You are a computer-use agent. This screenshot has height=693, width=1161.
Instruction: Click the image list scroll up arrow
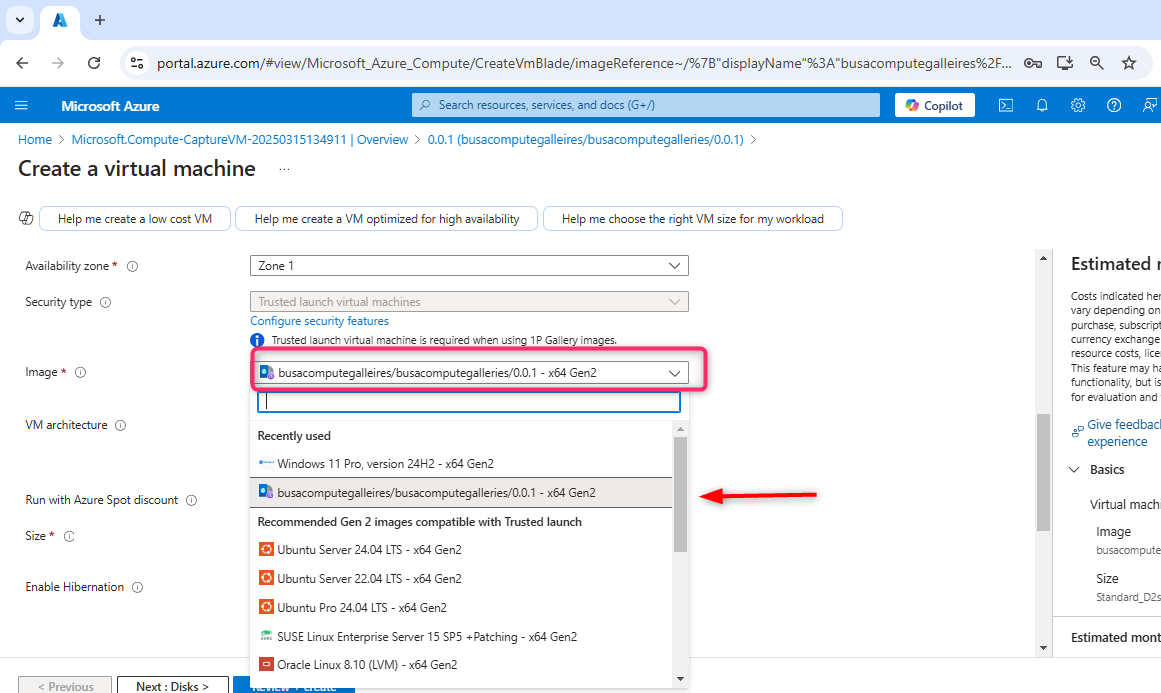pos(680,429)
